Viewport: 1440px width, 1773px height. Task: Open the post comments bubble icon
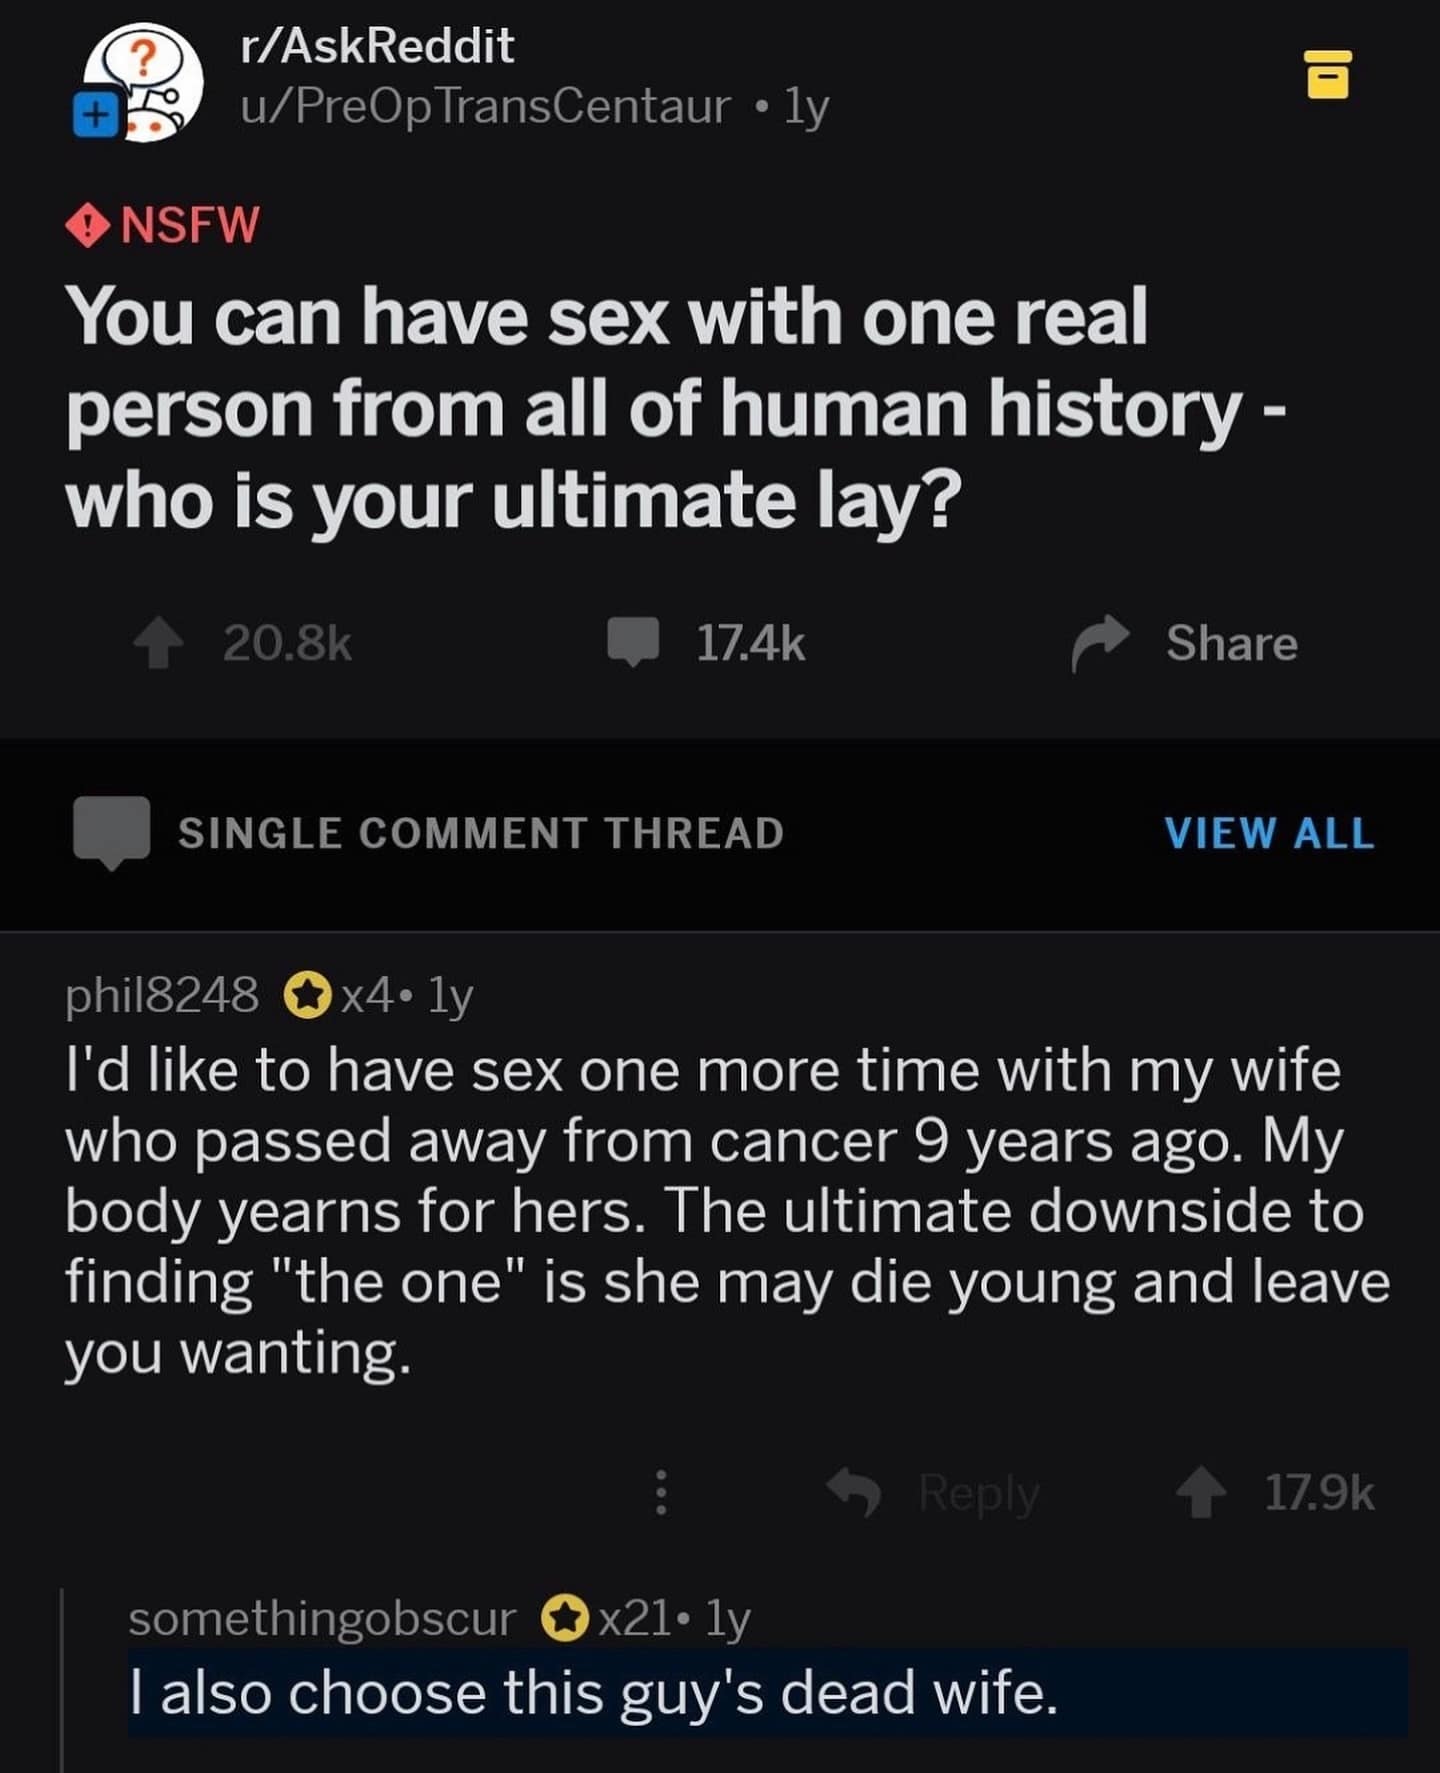pos(633,641)
